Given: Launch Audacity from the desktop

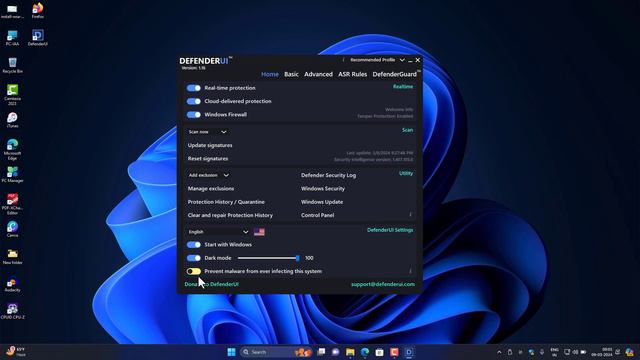Looking at the screenshot, I should 12,284.
